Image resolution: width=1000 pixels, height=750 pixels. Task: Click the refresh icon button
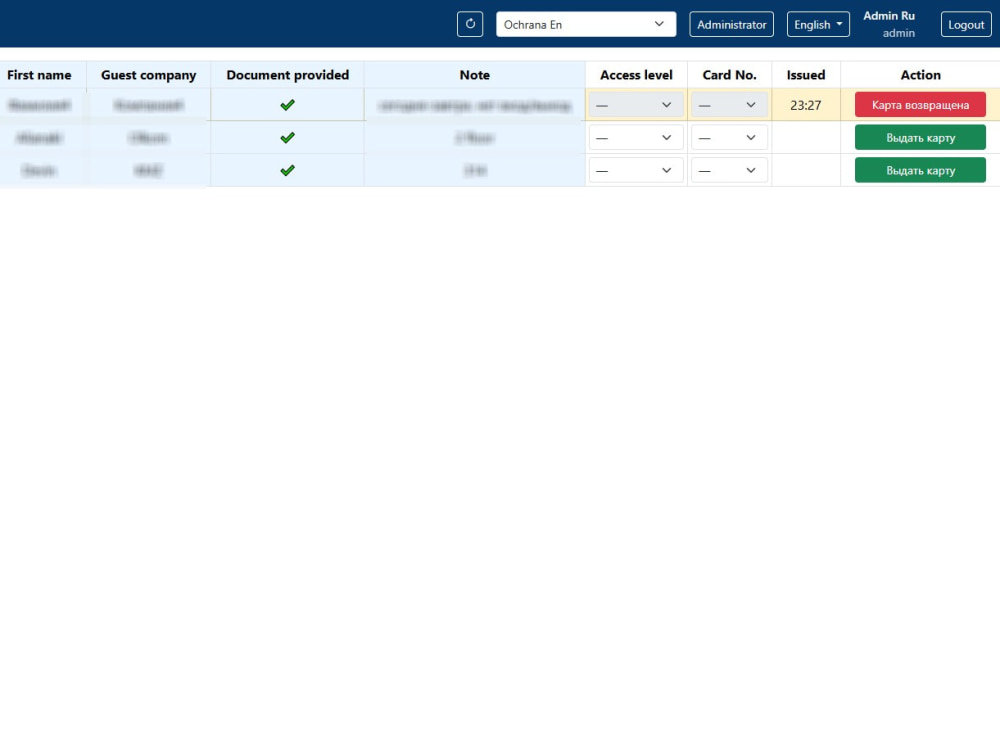pos(470,24)
